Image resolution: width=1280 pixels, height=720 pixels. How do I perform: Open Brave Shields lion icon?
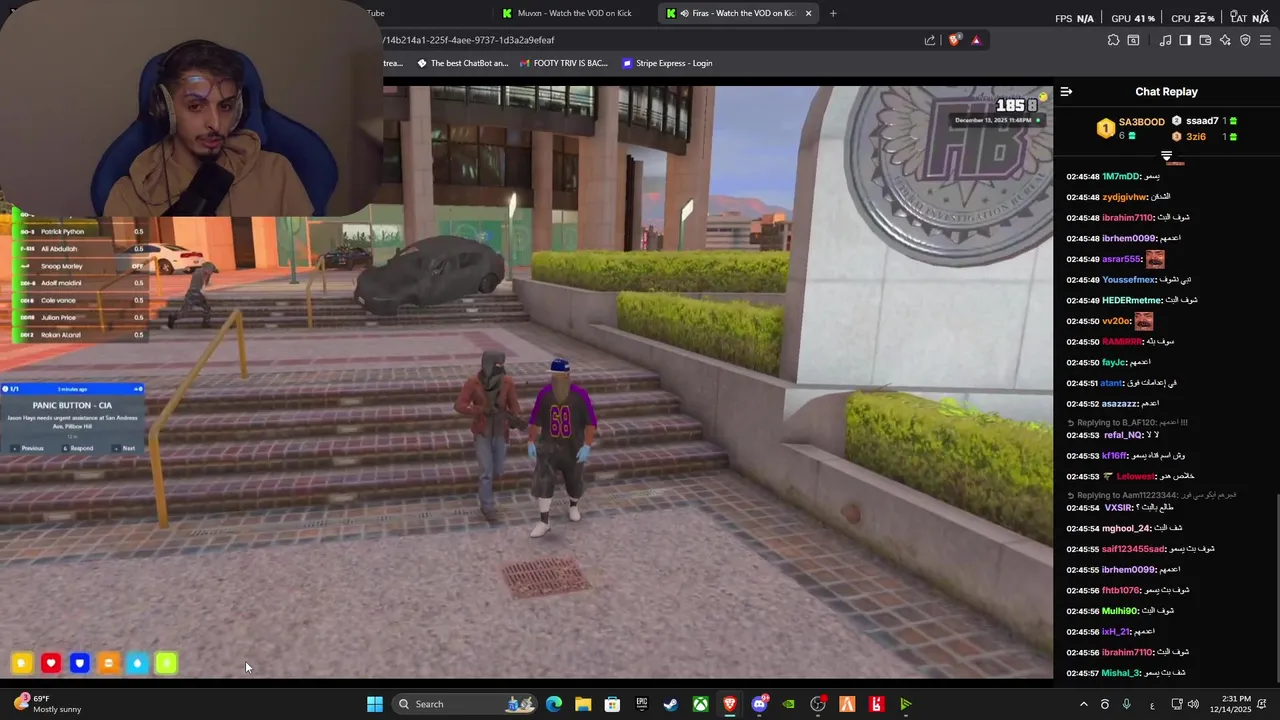click(x=955, y=40)
